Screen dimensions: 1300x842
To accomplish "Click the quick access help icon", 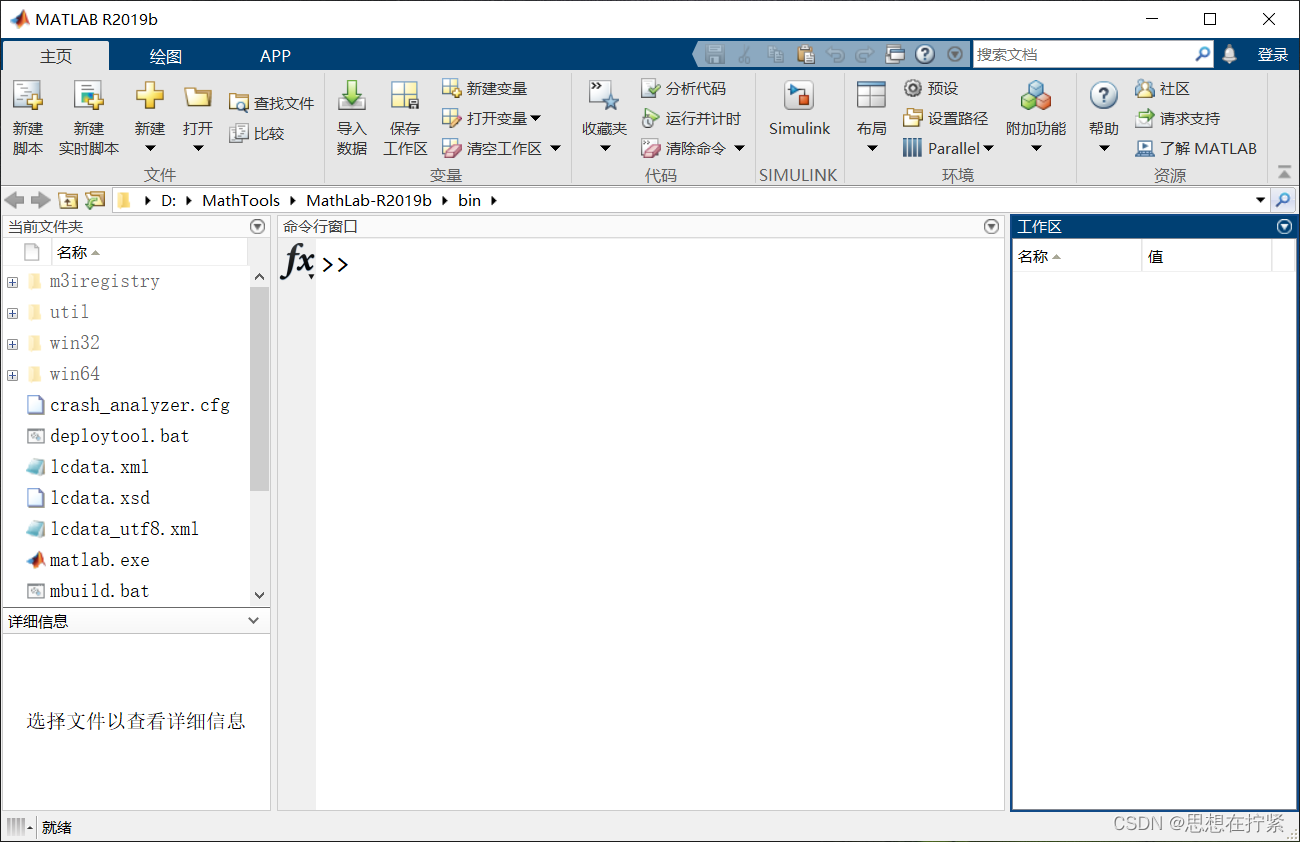I will [925, 55].
